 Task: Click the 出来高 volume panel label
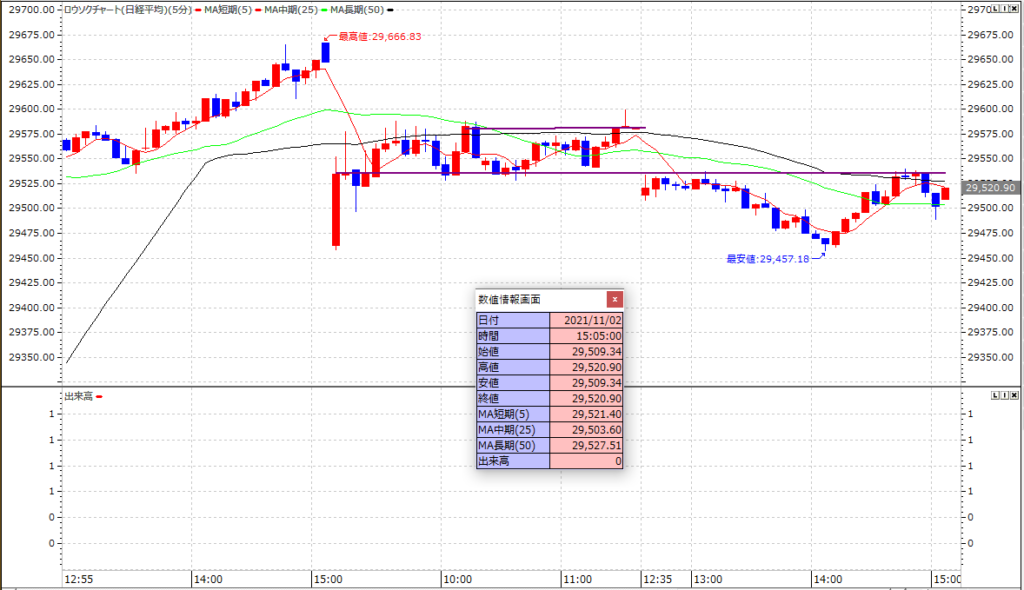(x=78, y=397)
